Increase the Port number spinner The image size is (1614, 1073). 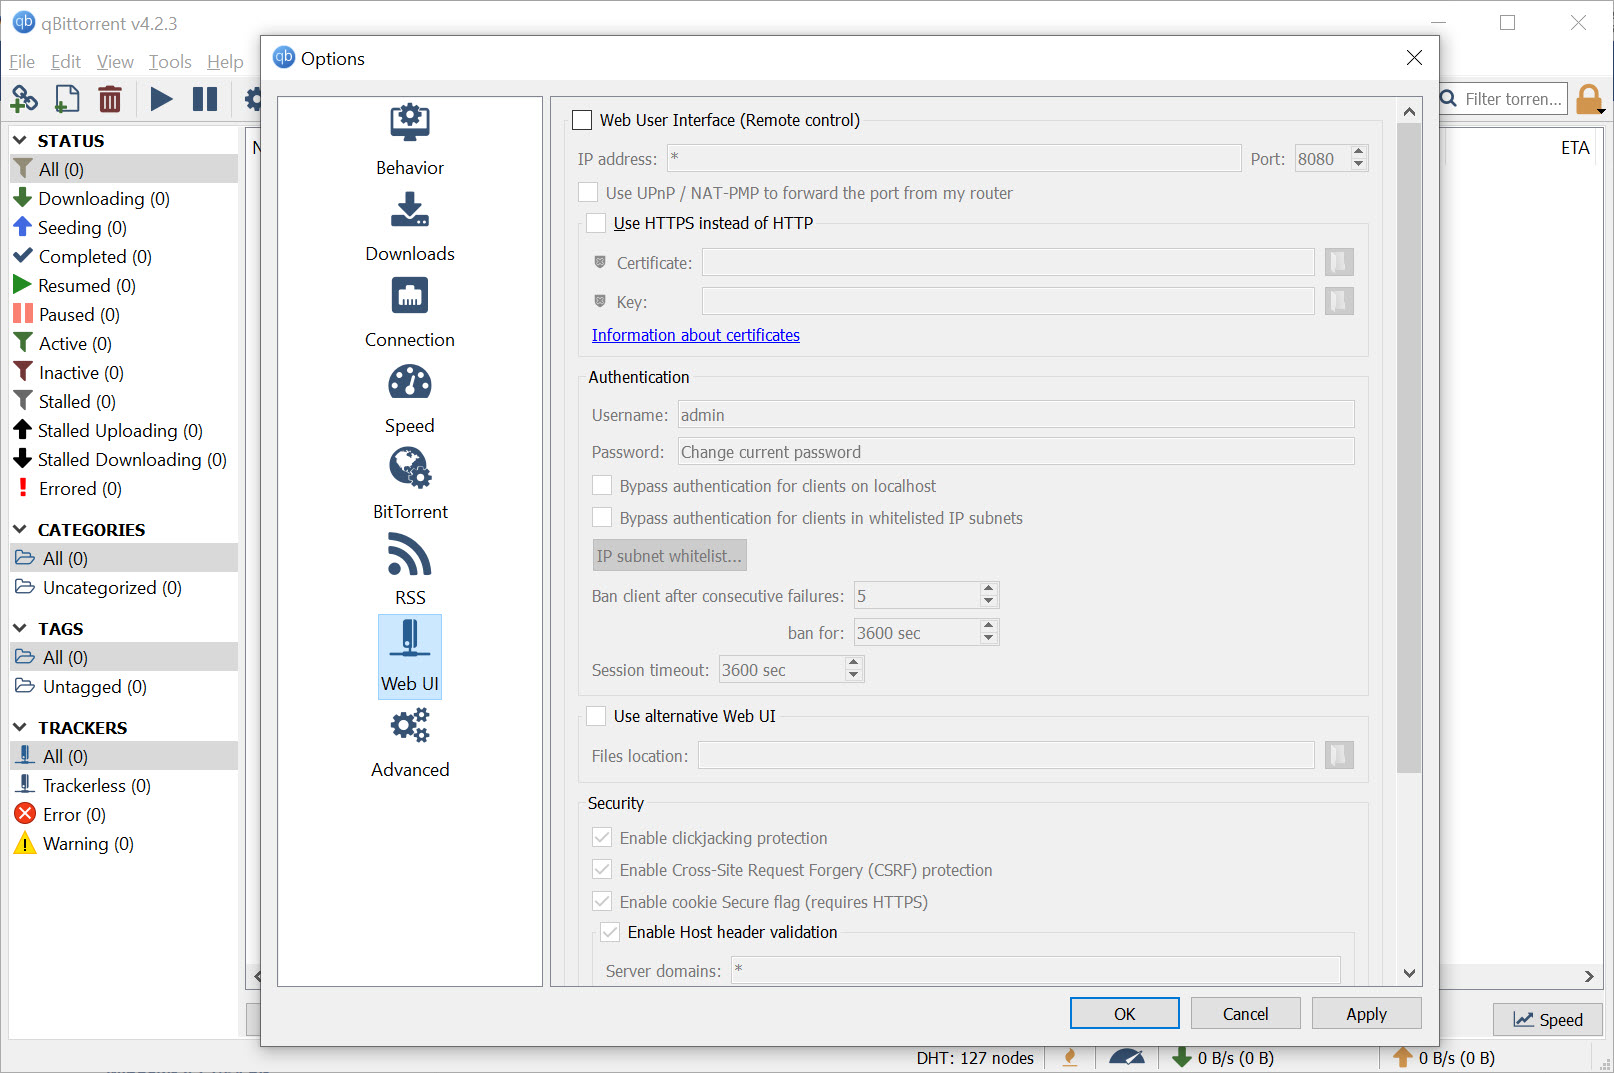pyautogui.click(x=1358, y=152)
